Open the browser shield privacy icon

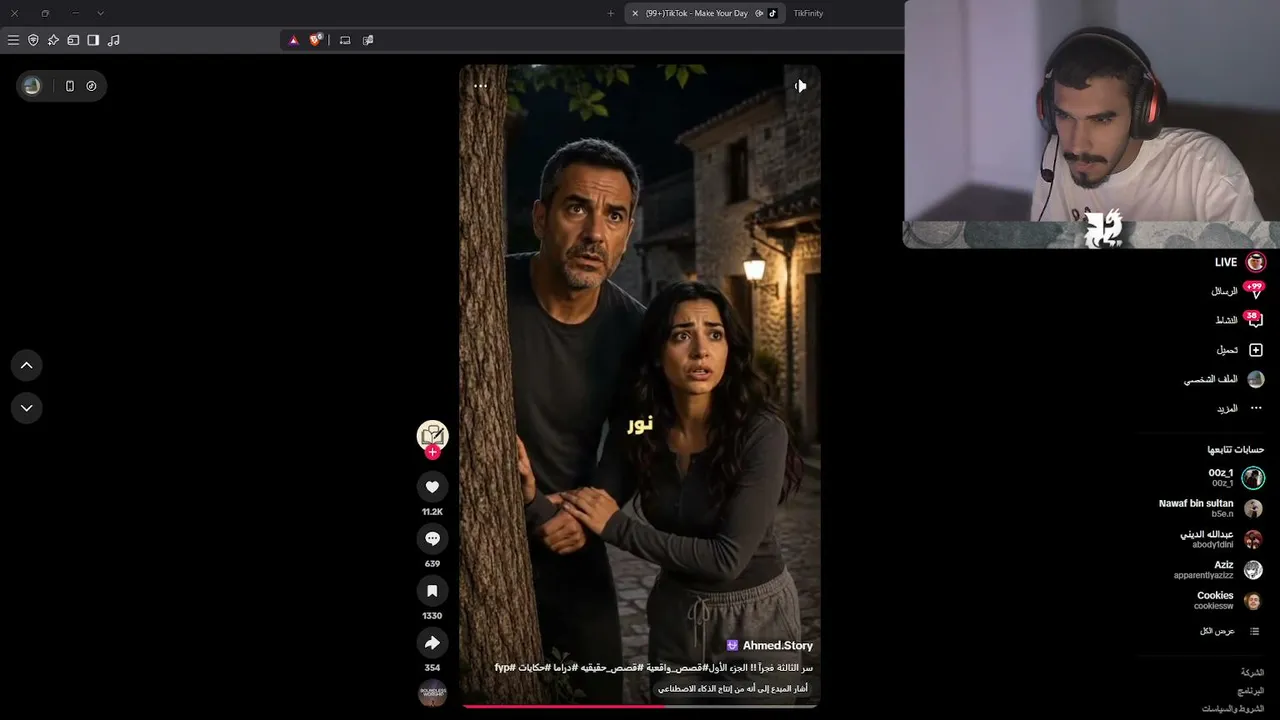click(x=33, y=40)
